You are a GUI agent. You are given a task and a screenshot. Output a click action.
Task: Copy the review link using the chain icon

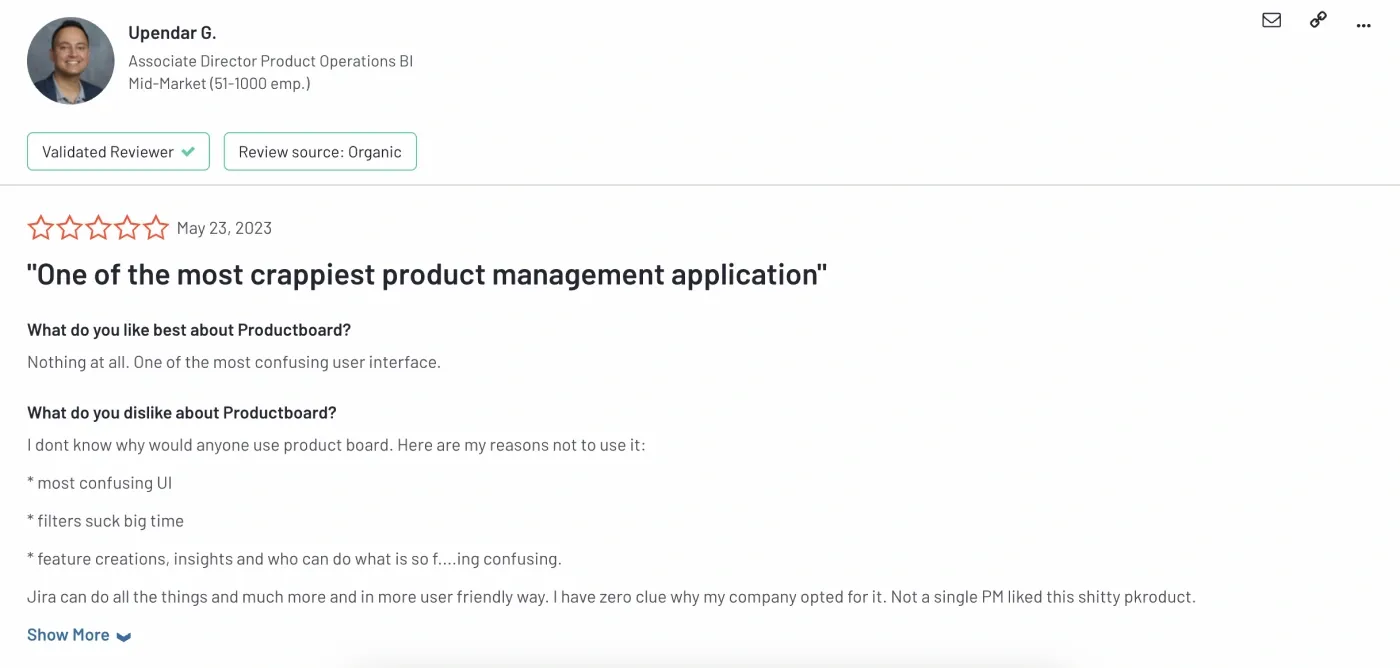click(x=1317, y=19)
